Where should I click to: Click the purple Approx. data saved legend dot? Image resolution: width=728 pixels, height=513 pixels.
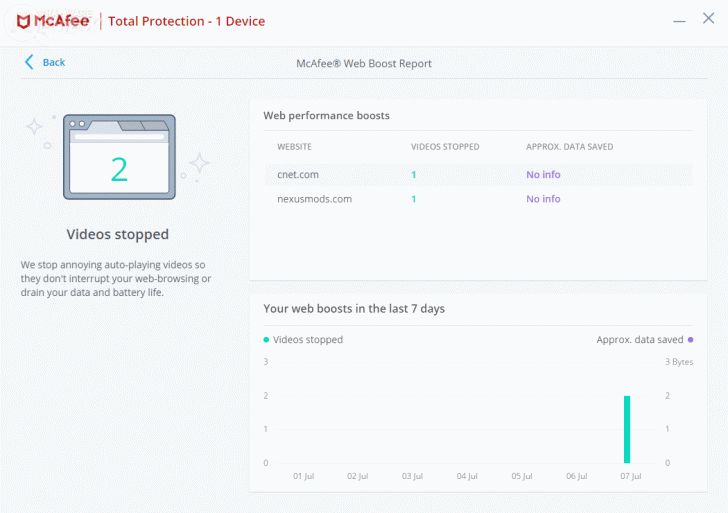[690, 340]
